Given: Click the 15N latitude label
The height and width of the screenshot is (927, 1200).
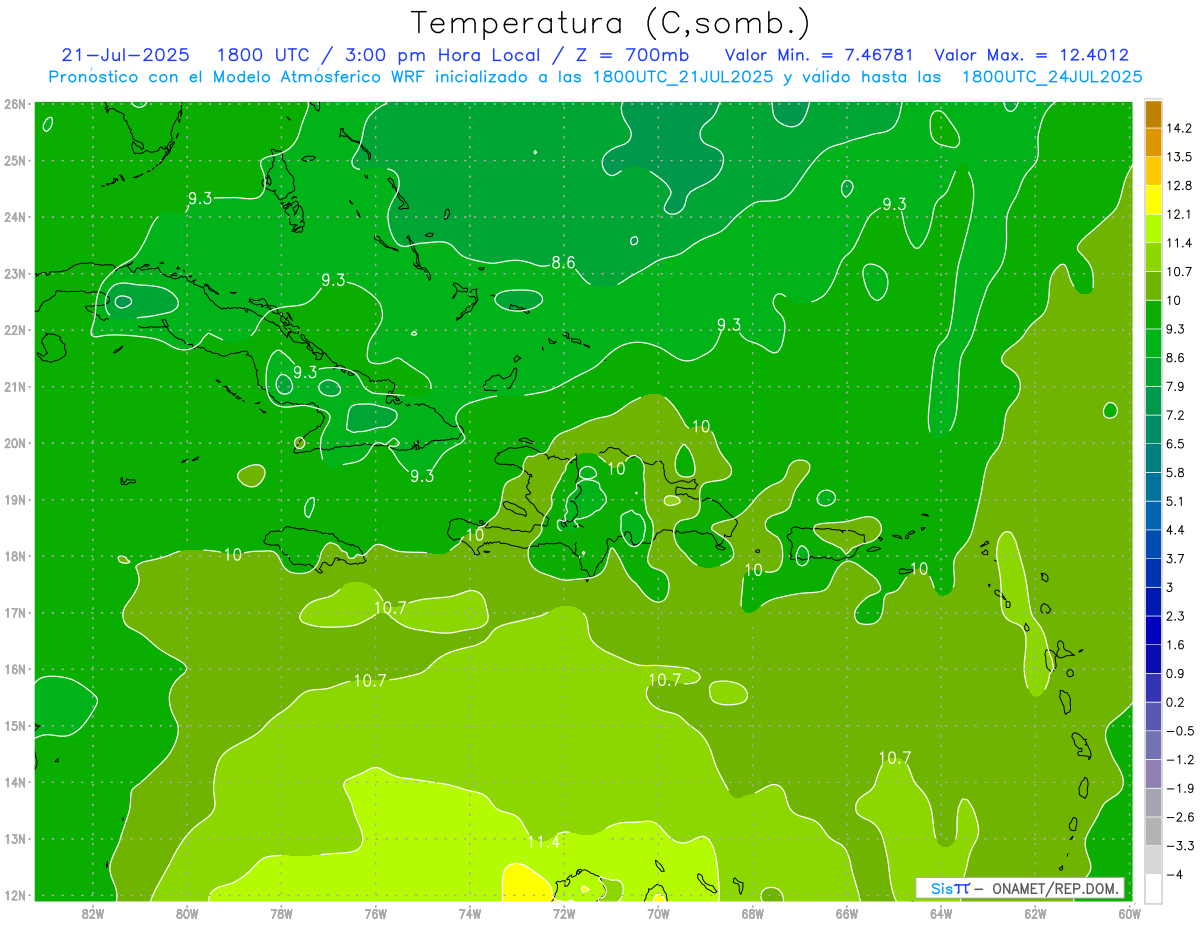Looking at the screenshot, I should click(15, 725).
